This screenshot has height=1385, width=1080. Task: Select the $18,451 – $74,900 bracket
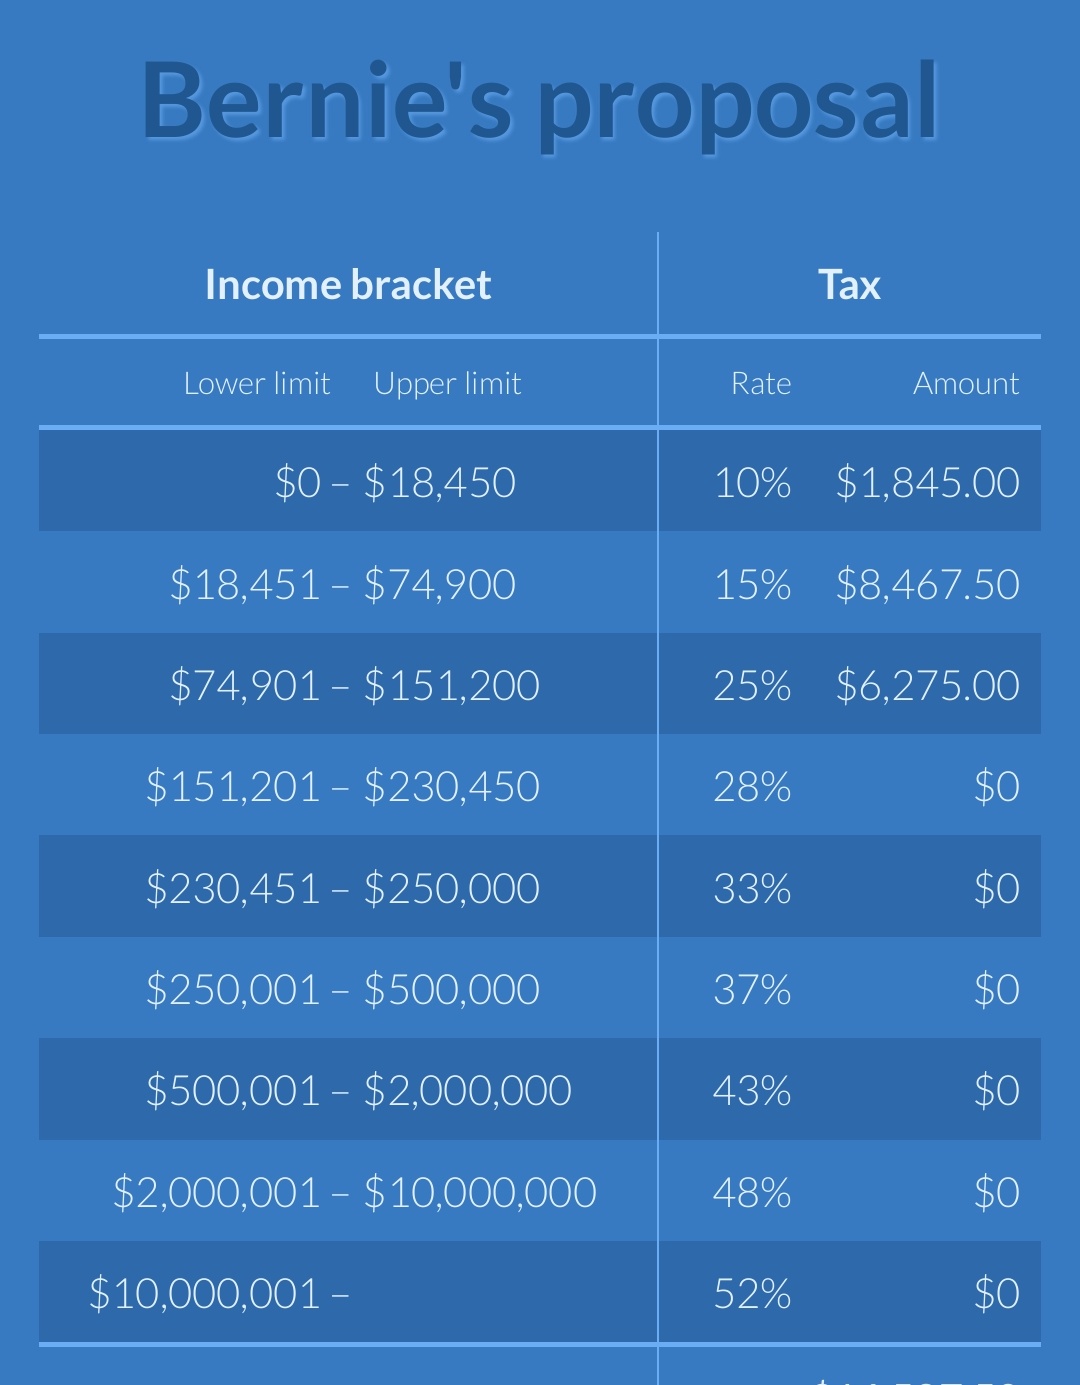tap(343, 585)
